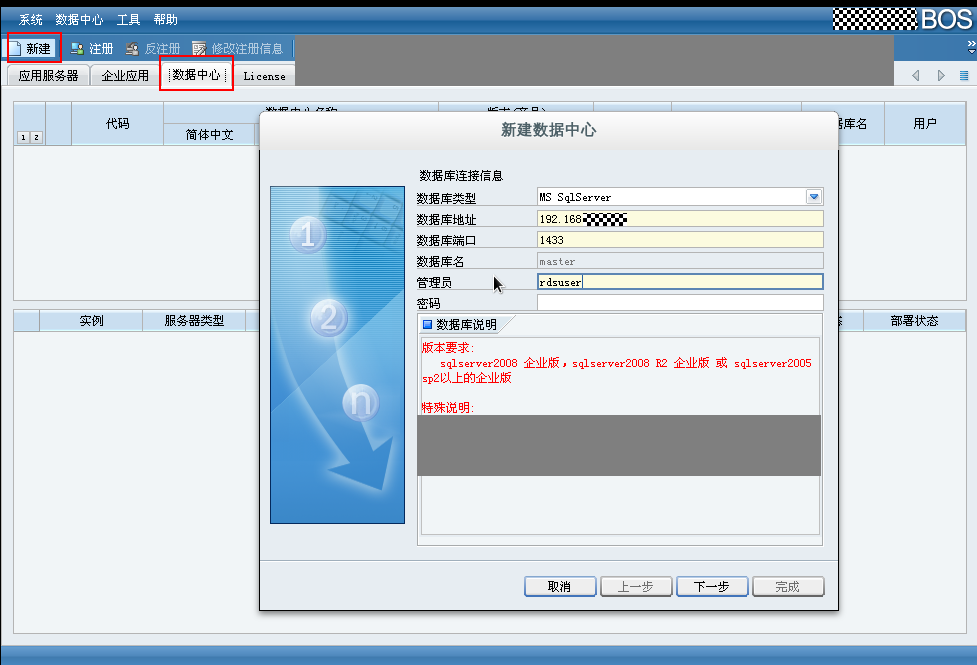Viewport: 977px width, 665px height.
Task: Click the 数据库名 field showing master
Action: pyautogui.click(x=680, y=261)
